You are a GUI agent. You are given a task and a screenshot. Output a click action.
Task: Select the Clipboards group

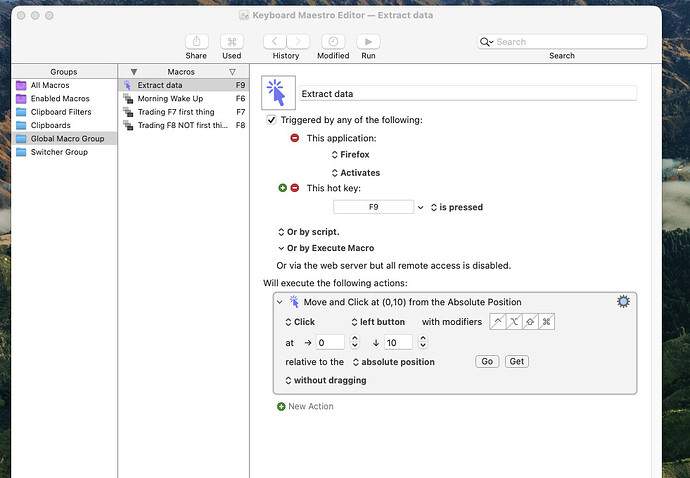coord(64,125)
